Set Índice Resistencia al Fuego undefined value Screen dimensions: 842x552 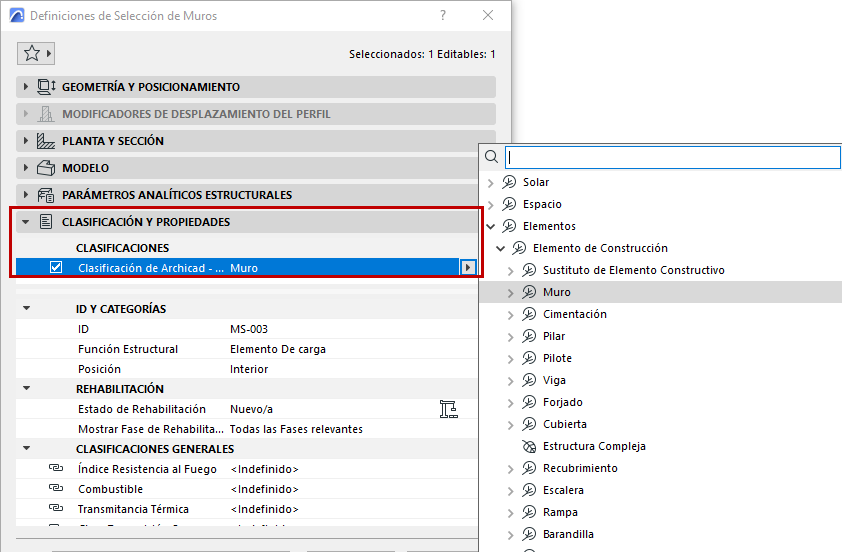[x=265, y=469]
